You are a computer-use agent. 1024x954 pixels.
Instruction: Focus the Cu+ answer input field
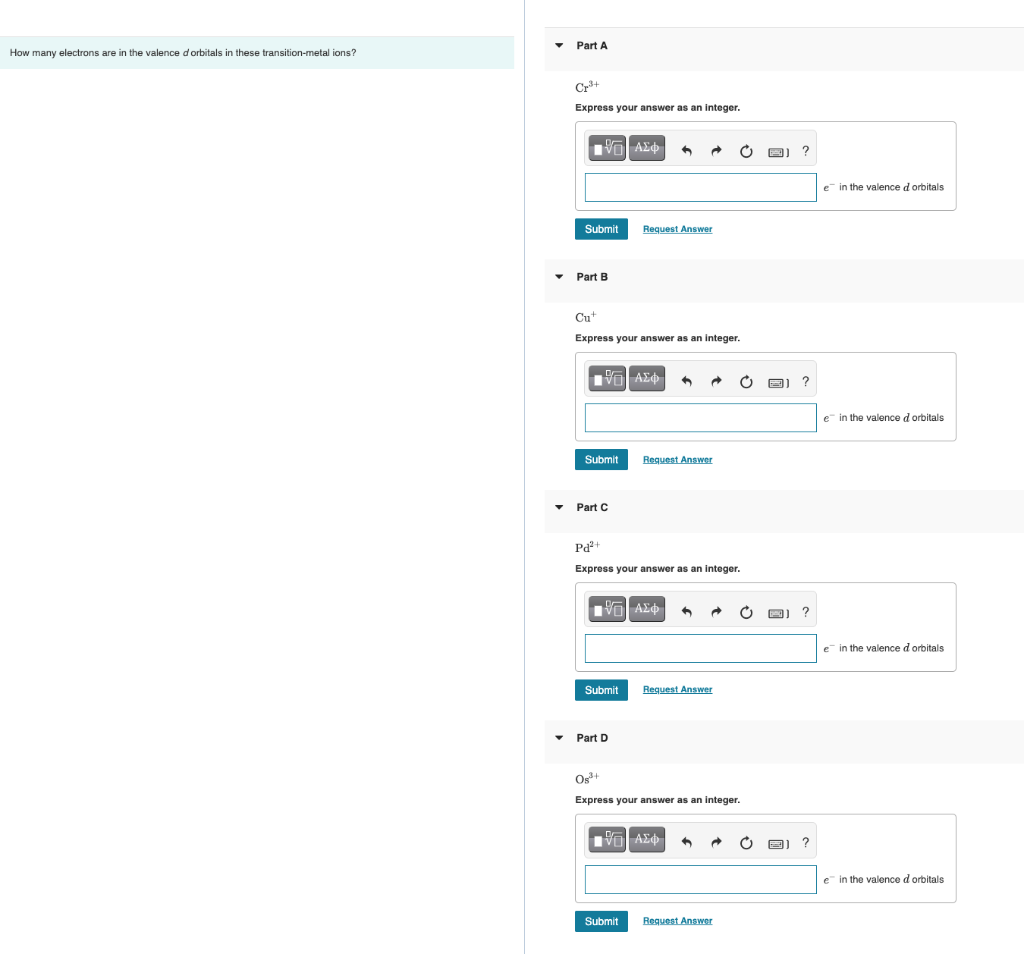tap(701, 418)
